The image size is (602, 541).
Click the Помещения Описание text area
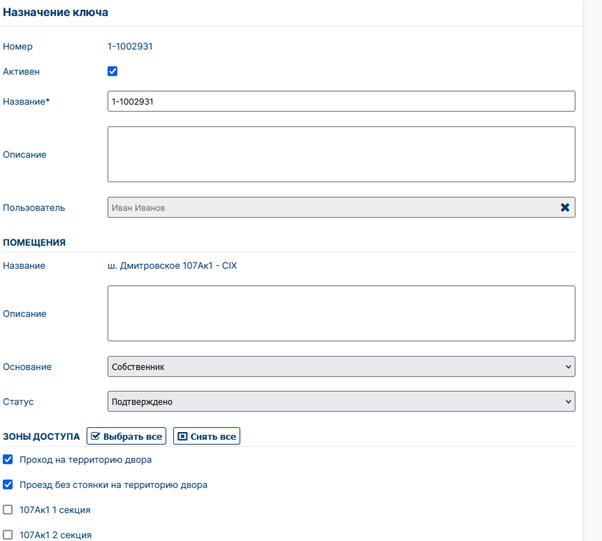(341, 313)
